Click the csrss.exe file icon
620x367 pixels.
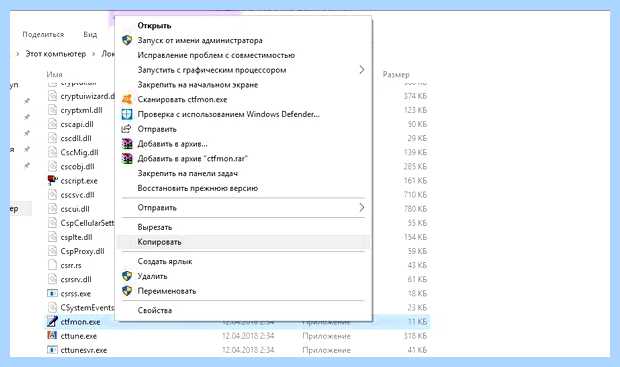coord(52,293)
